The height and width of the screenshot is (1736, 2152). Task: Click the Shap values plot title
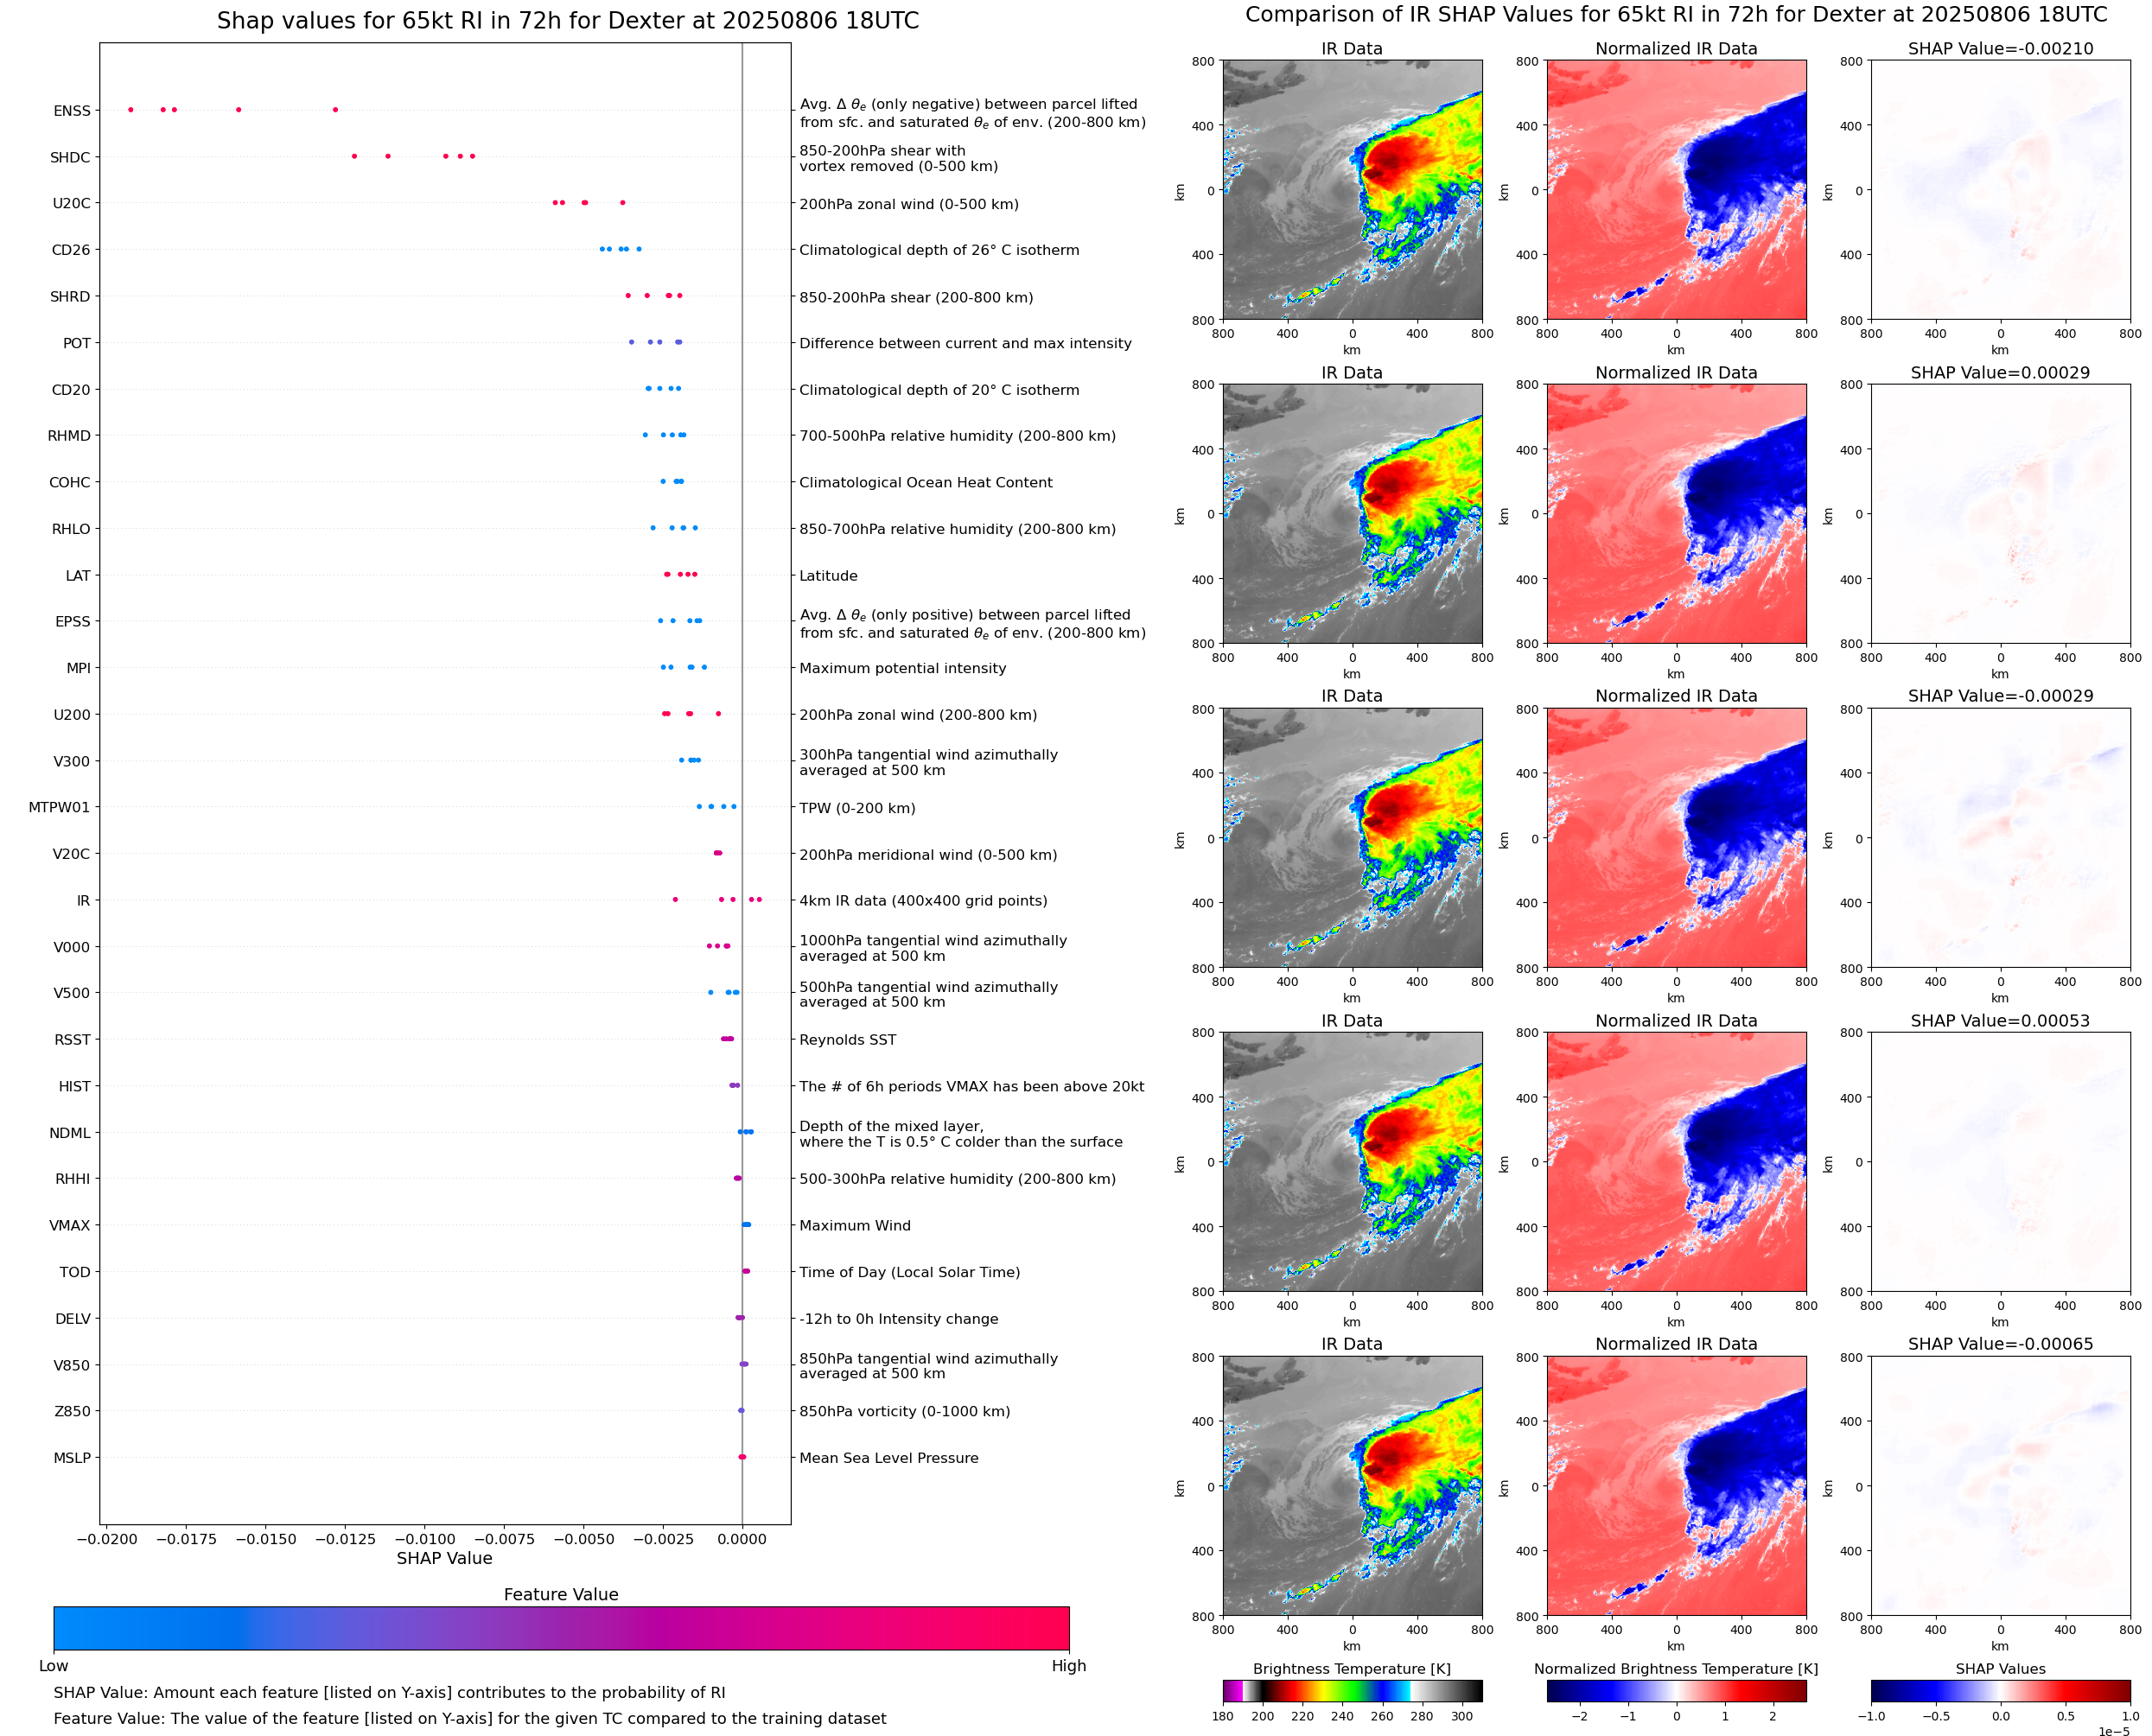pyautogui.click(x=567, y=21)
